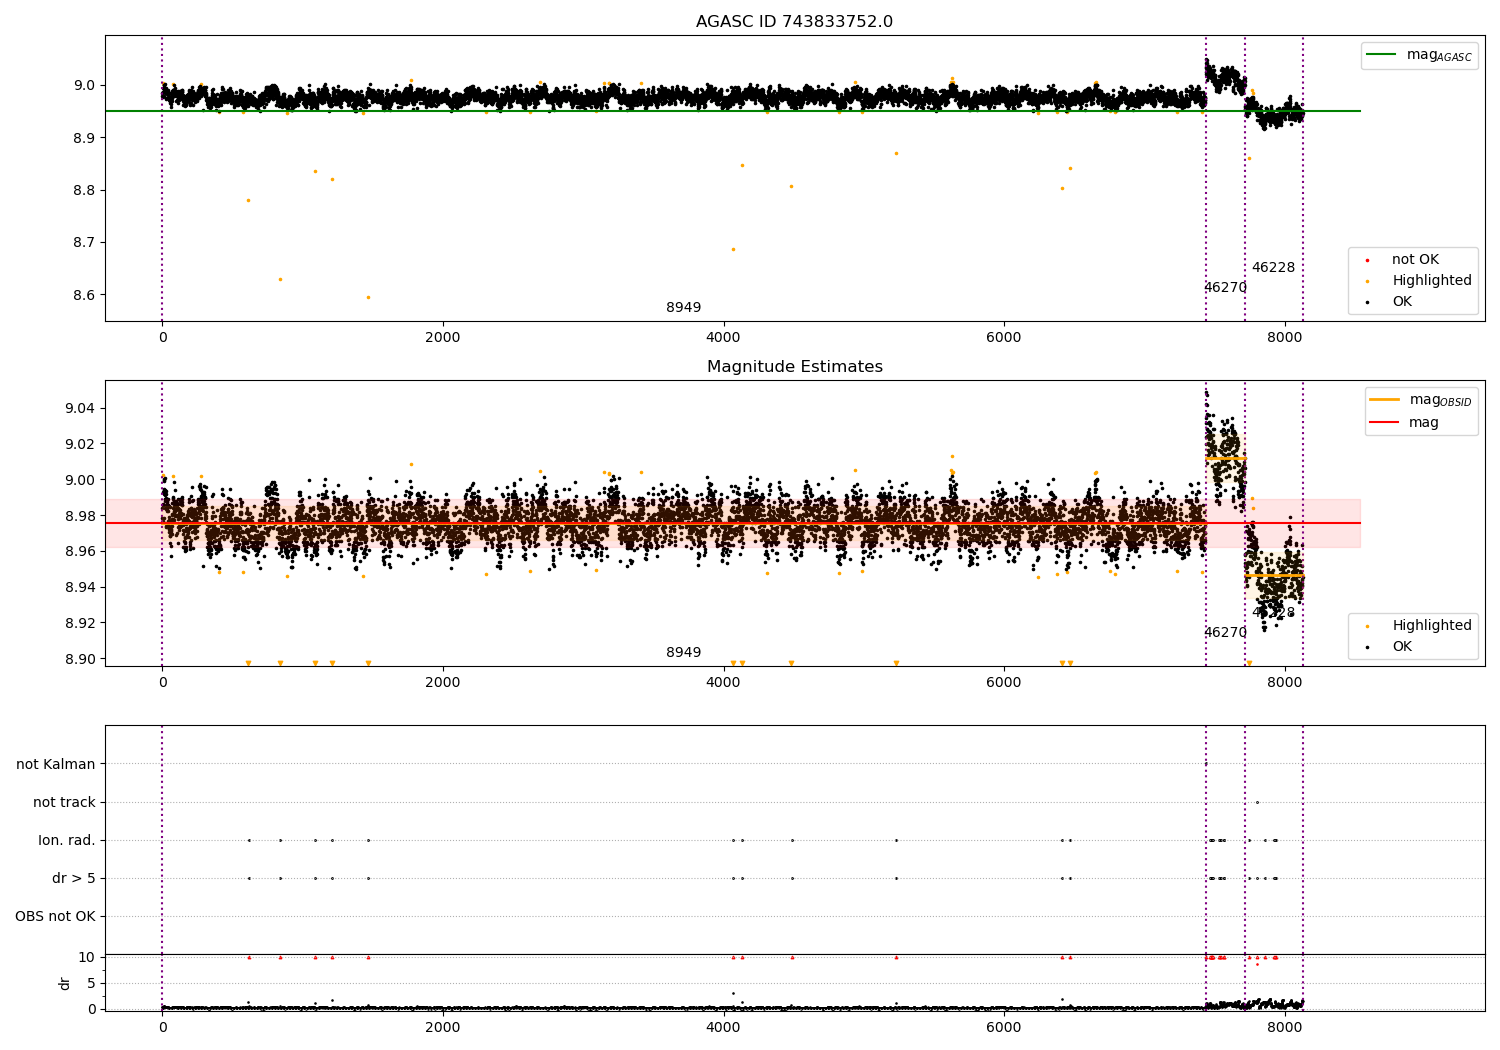
Task: Click x-axis tick '8000' under bottom dr panel
Action: pos(1284,1027)
